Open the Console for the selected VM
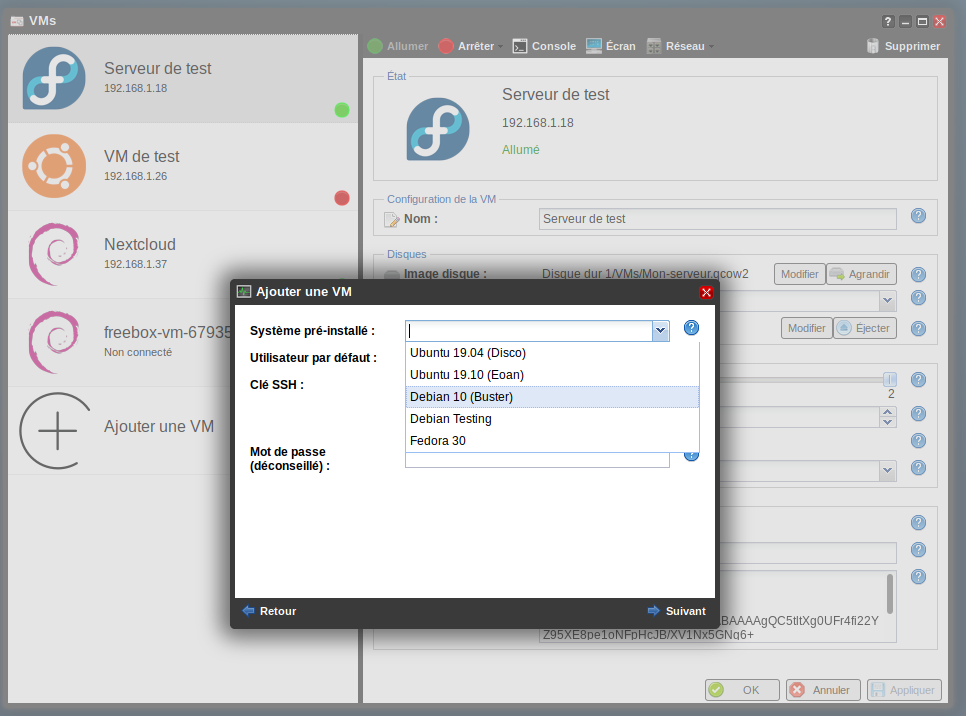 pyautogui.click(x=543, y=45)
